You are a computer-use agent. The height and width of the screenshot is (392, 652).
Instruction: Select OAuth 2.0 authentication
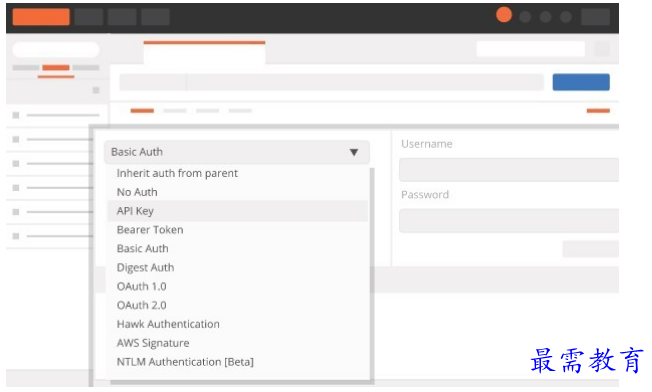point(141,305)
